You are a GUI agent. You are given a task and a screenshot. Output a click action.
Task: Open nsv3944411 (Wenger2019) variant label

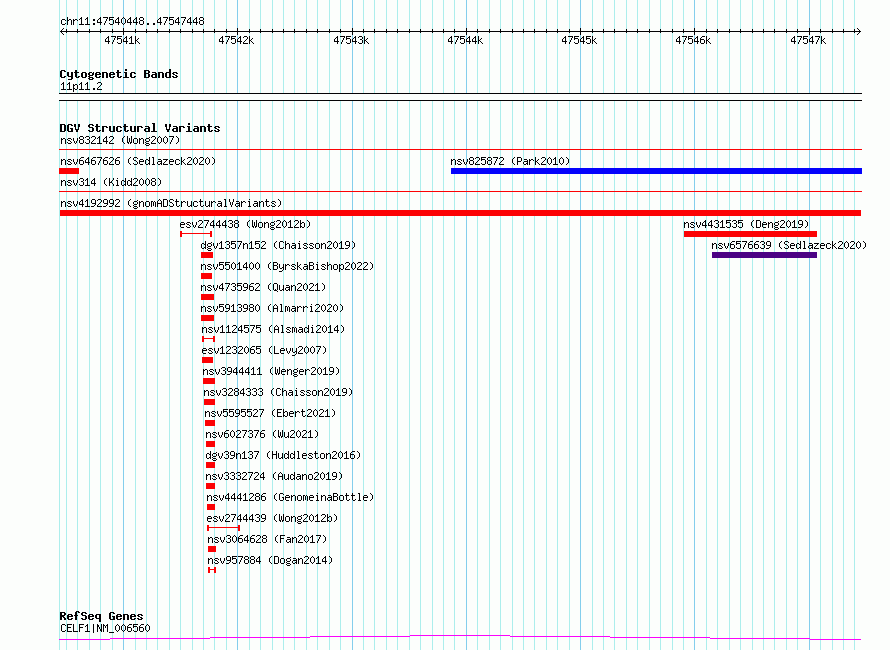click(271, 371)
